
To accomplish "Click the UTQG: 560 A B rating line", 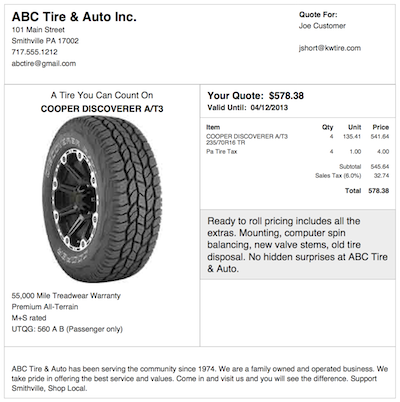I will (67, 329).
